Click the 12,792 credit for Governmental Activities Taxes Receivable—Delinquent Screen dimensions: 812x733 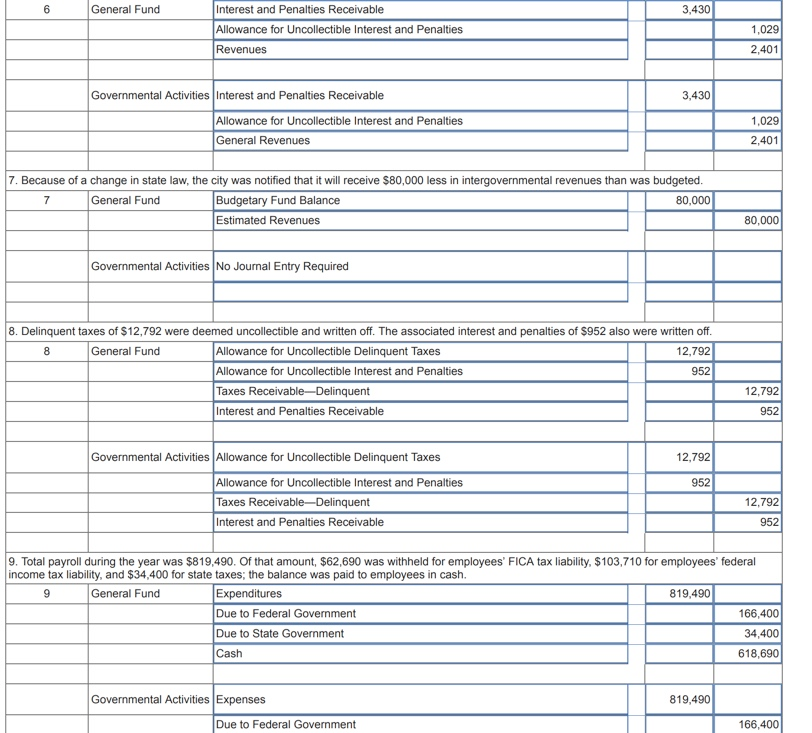click(747, 502)
